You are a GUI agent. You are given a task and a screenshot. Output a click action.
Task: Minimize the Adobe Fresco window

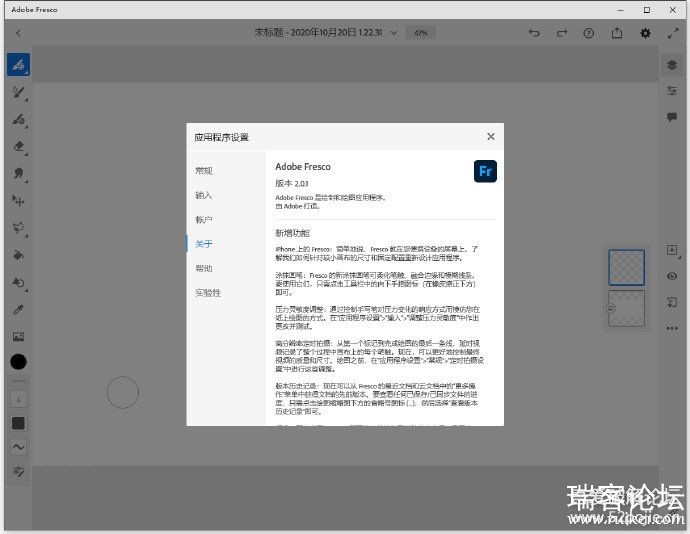click(620, 10)
